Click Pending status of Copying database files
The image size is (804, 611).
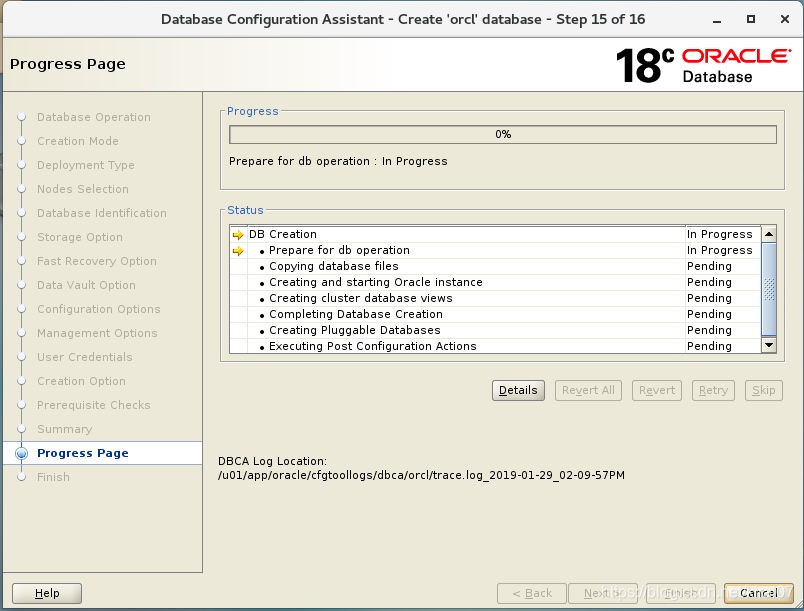click(x=709, y=266)
